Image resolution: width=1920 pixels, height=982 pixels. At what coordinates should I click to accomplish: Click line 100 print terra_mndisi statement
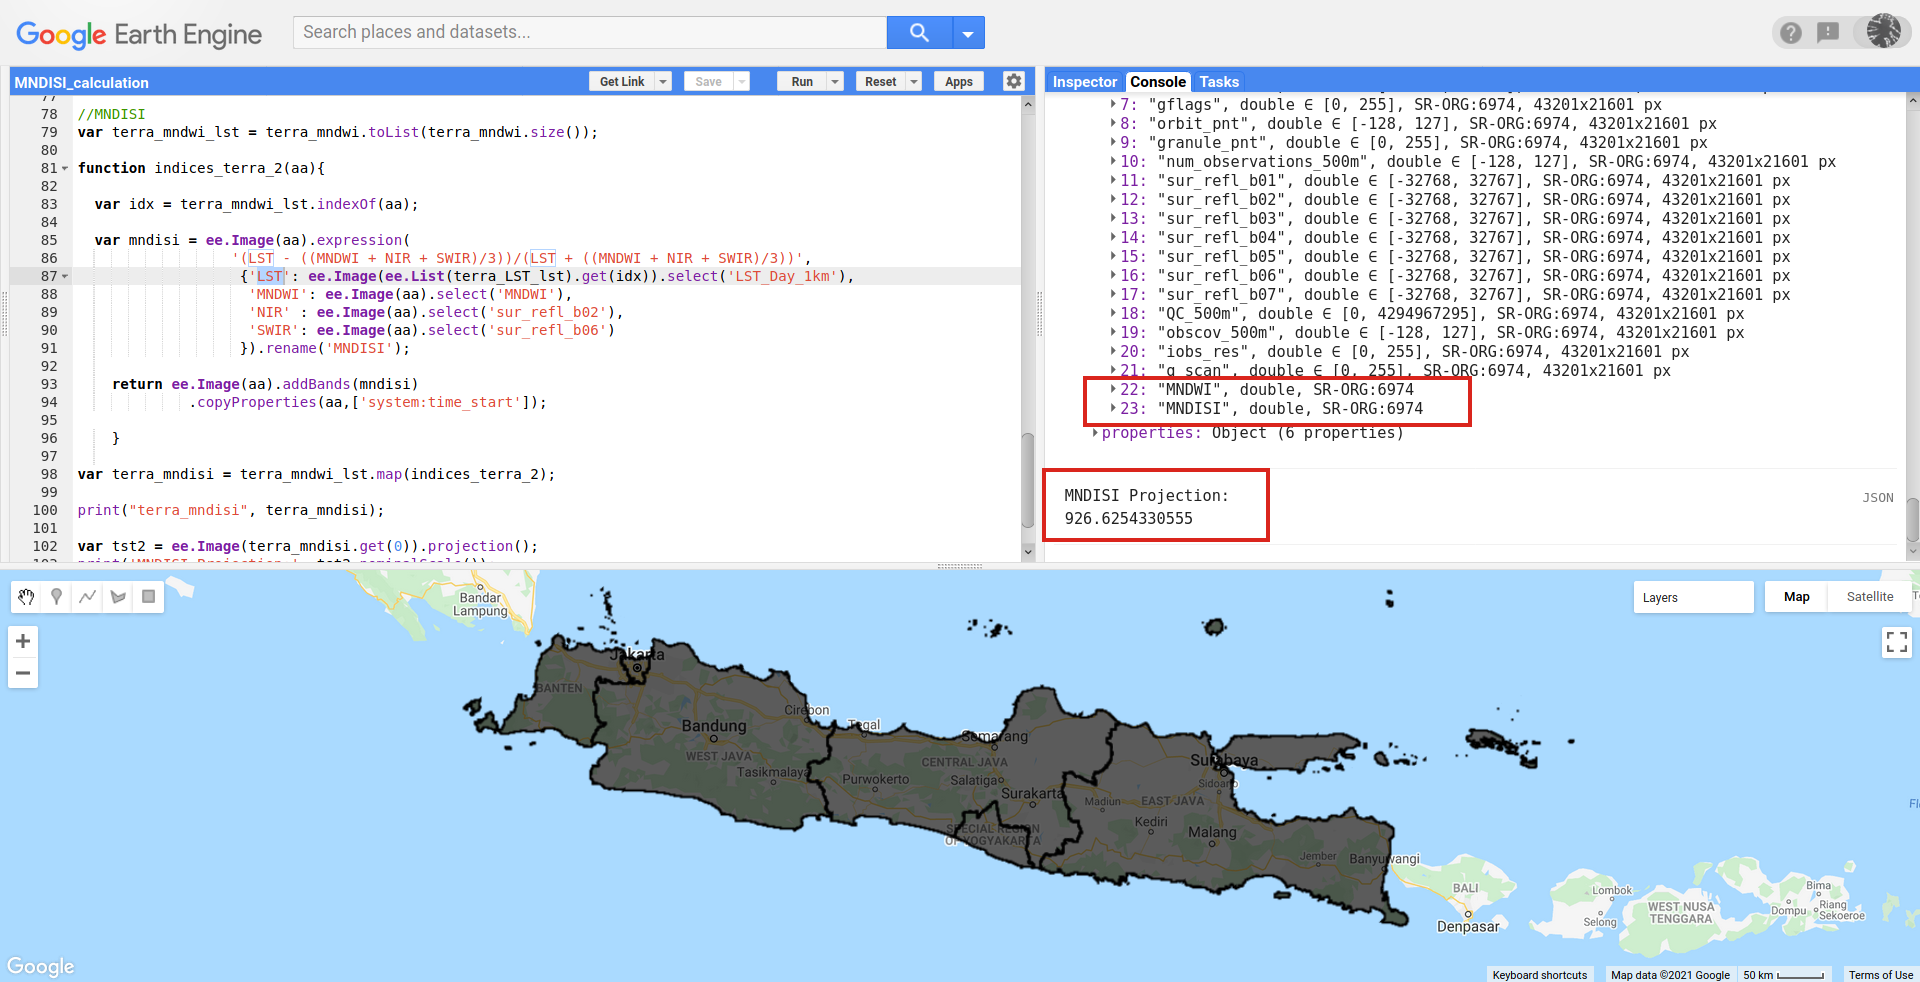(x=231, y=510)
